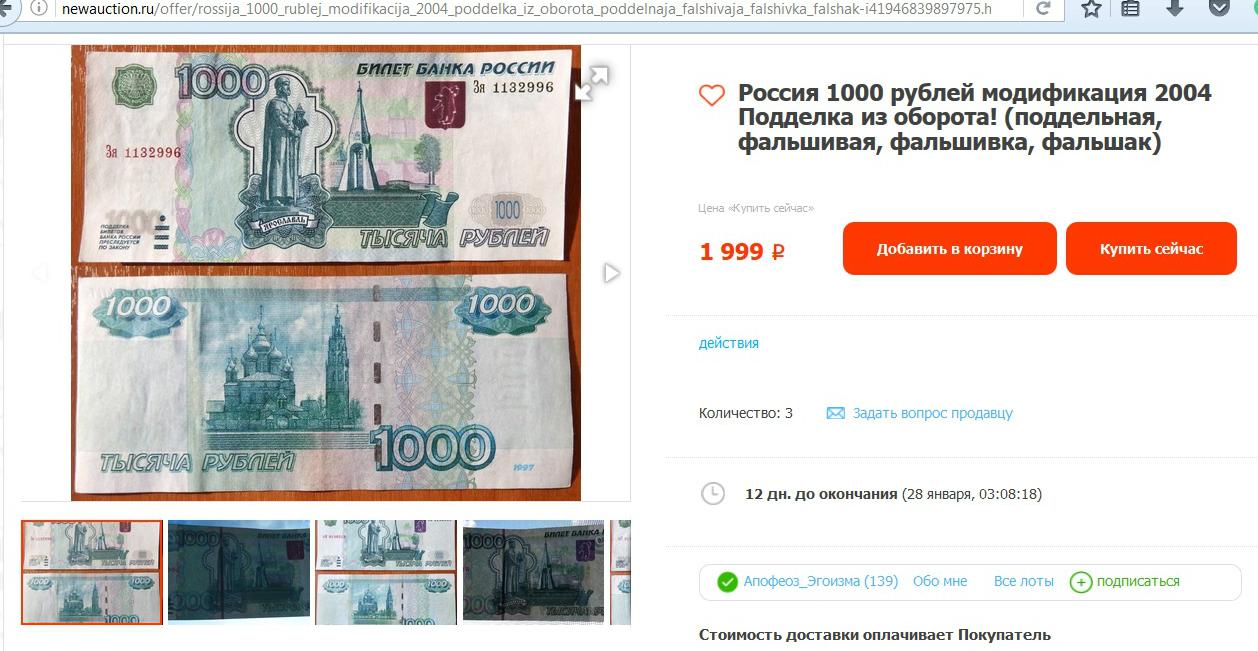Expand the banknote photo to fullscreen
The height and width of the screenshot is (651, 1258).
[x=592, y=83]
